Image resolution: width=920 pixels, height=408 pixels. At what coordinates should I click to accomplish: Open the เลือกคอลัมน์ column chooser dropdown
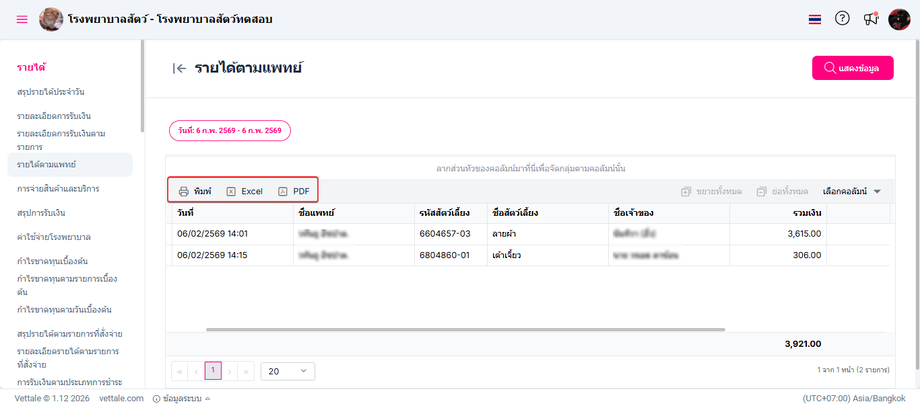[x=852, y=191]
